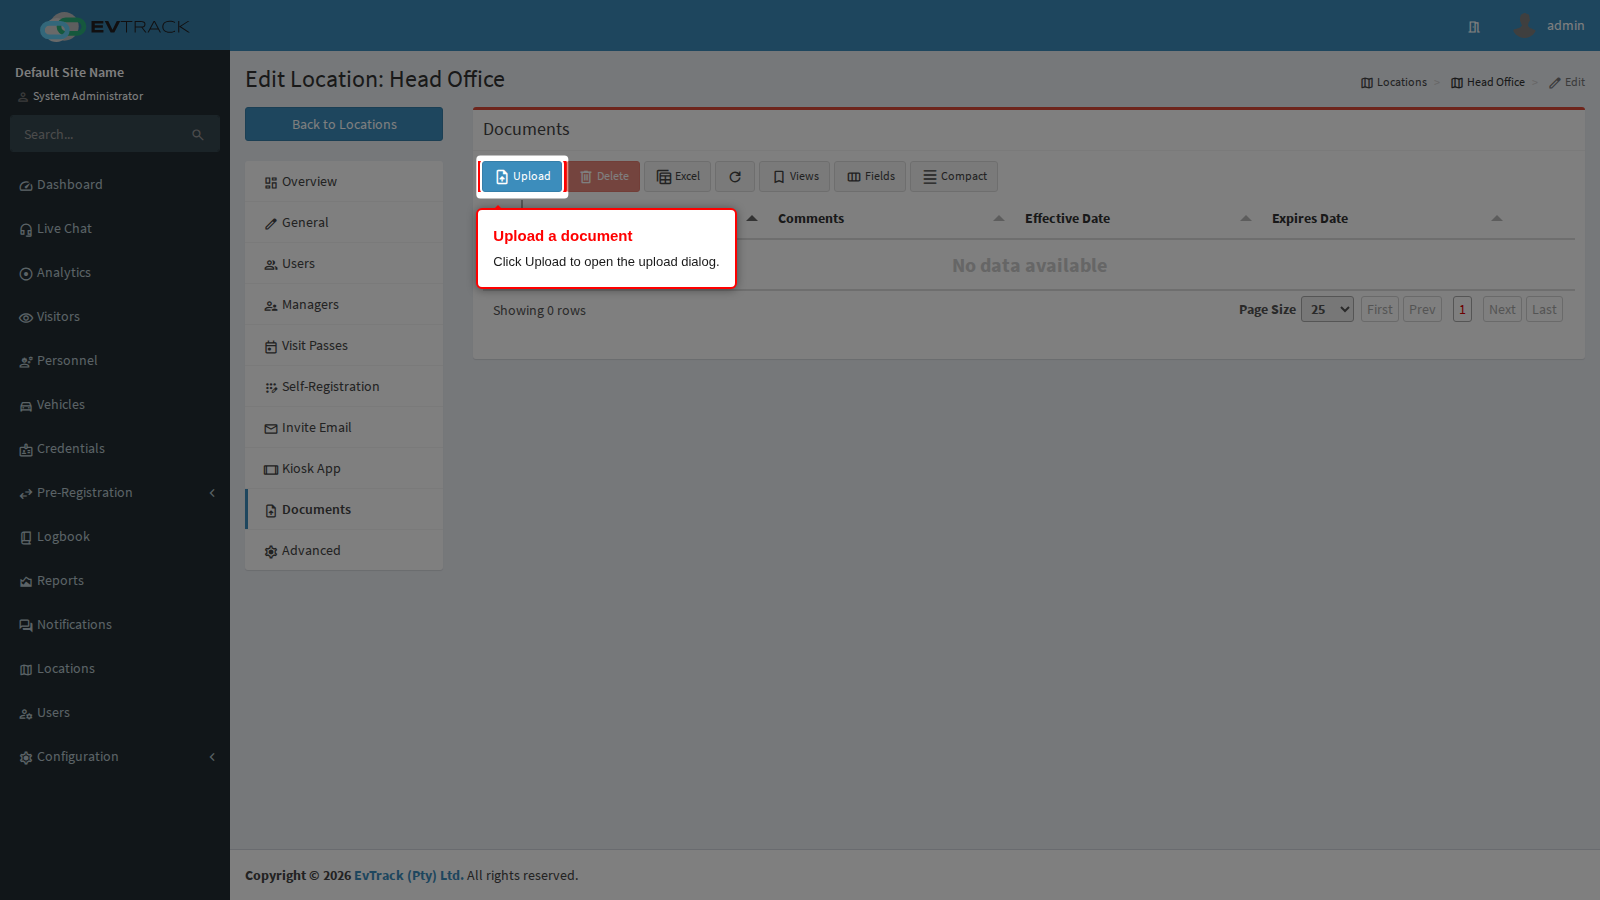
Task: Click the EvTrack logo
Action: point(114,26)
